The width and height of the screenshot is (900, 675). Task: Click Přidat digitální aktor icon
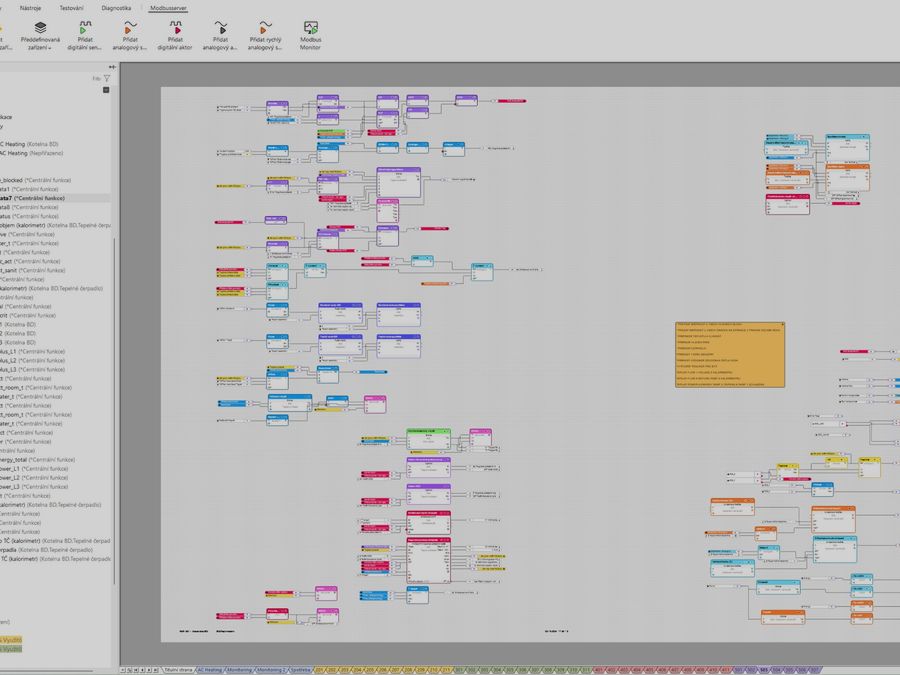point(175,28)
